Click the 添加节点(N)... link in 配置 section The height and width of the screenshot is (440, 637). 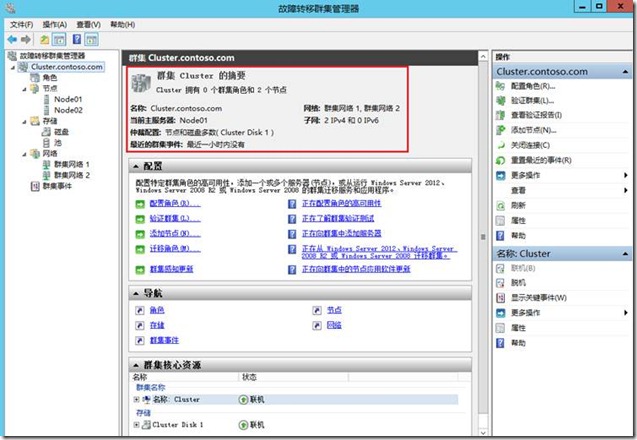(175, 234)
